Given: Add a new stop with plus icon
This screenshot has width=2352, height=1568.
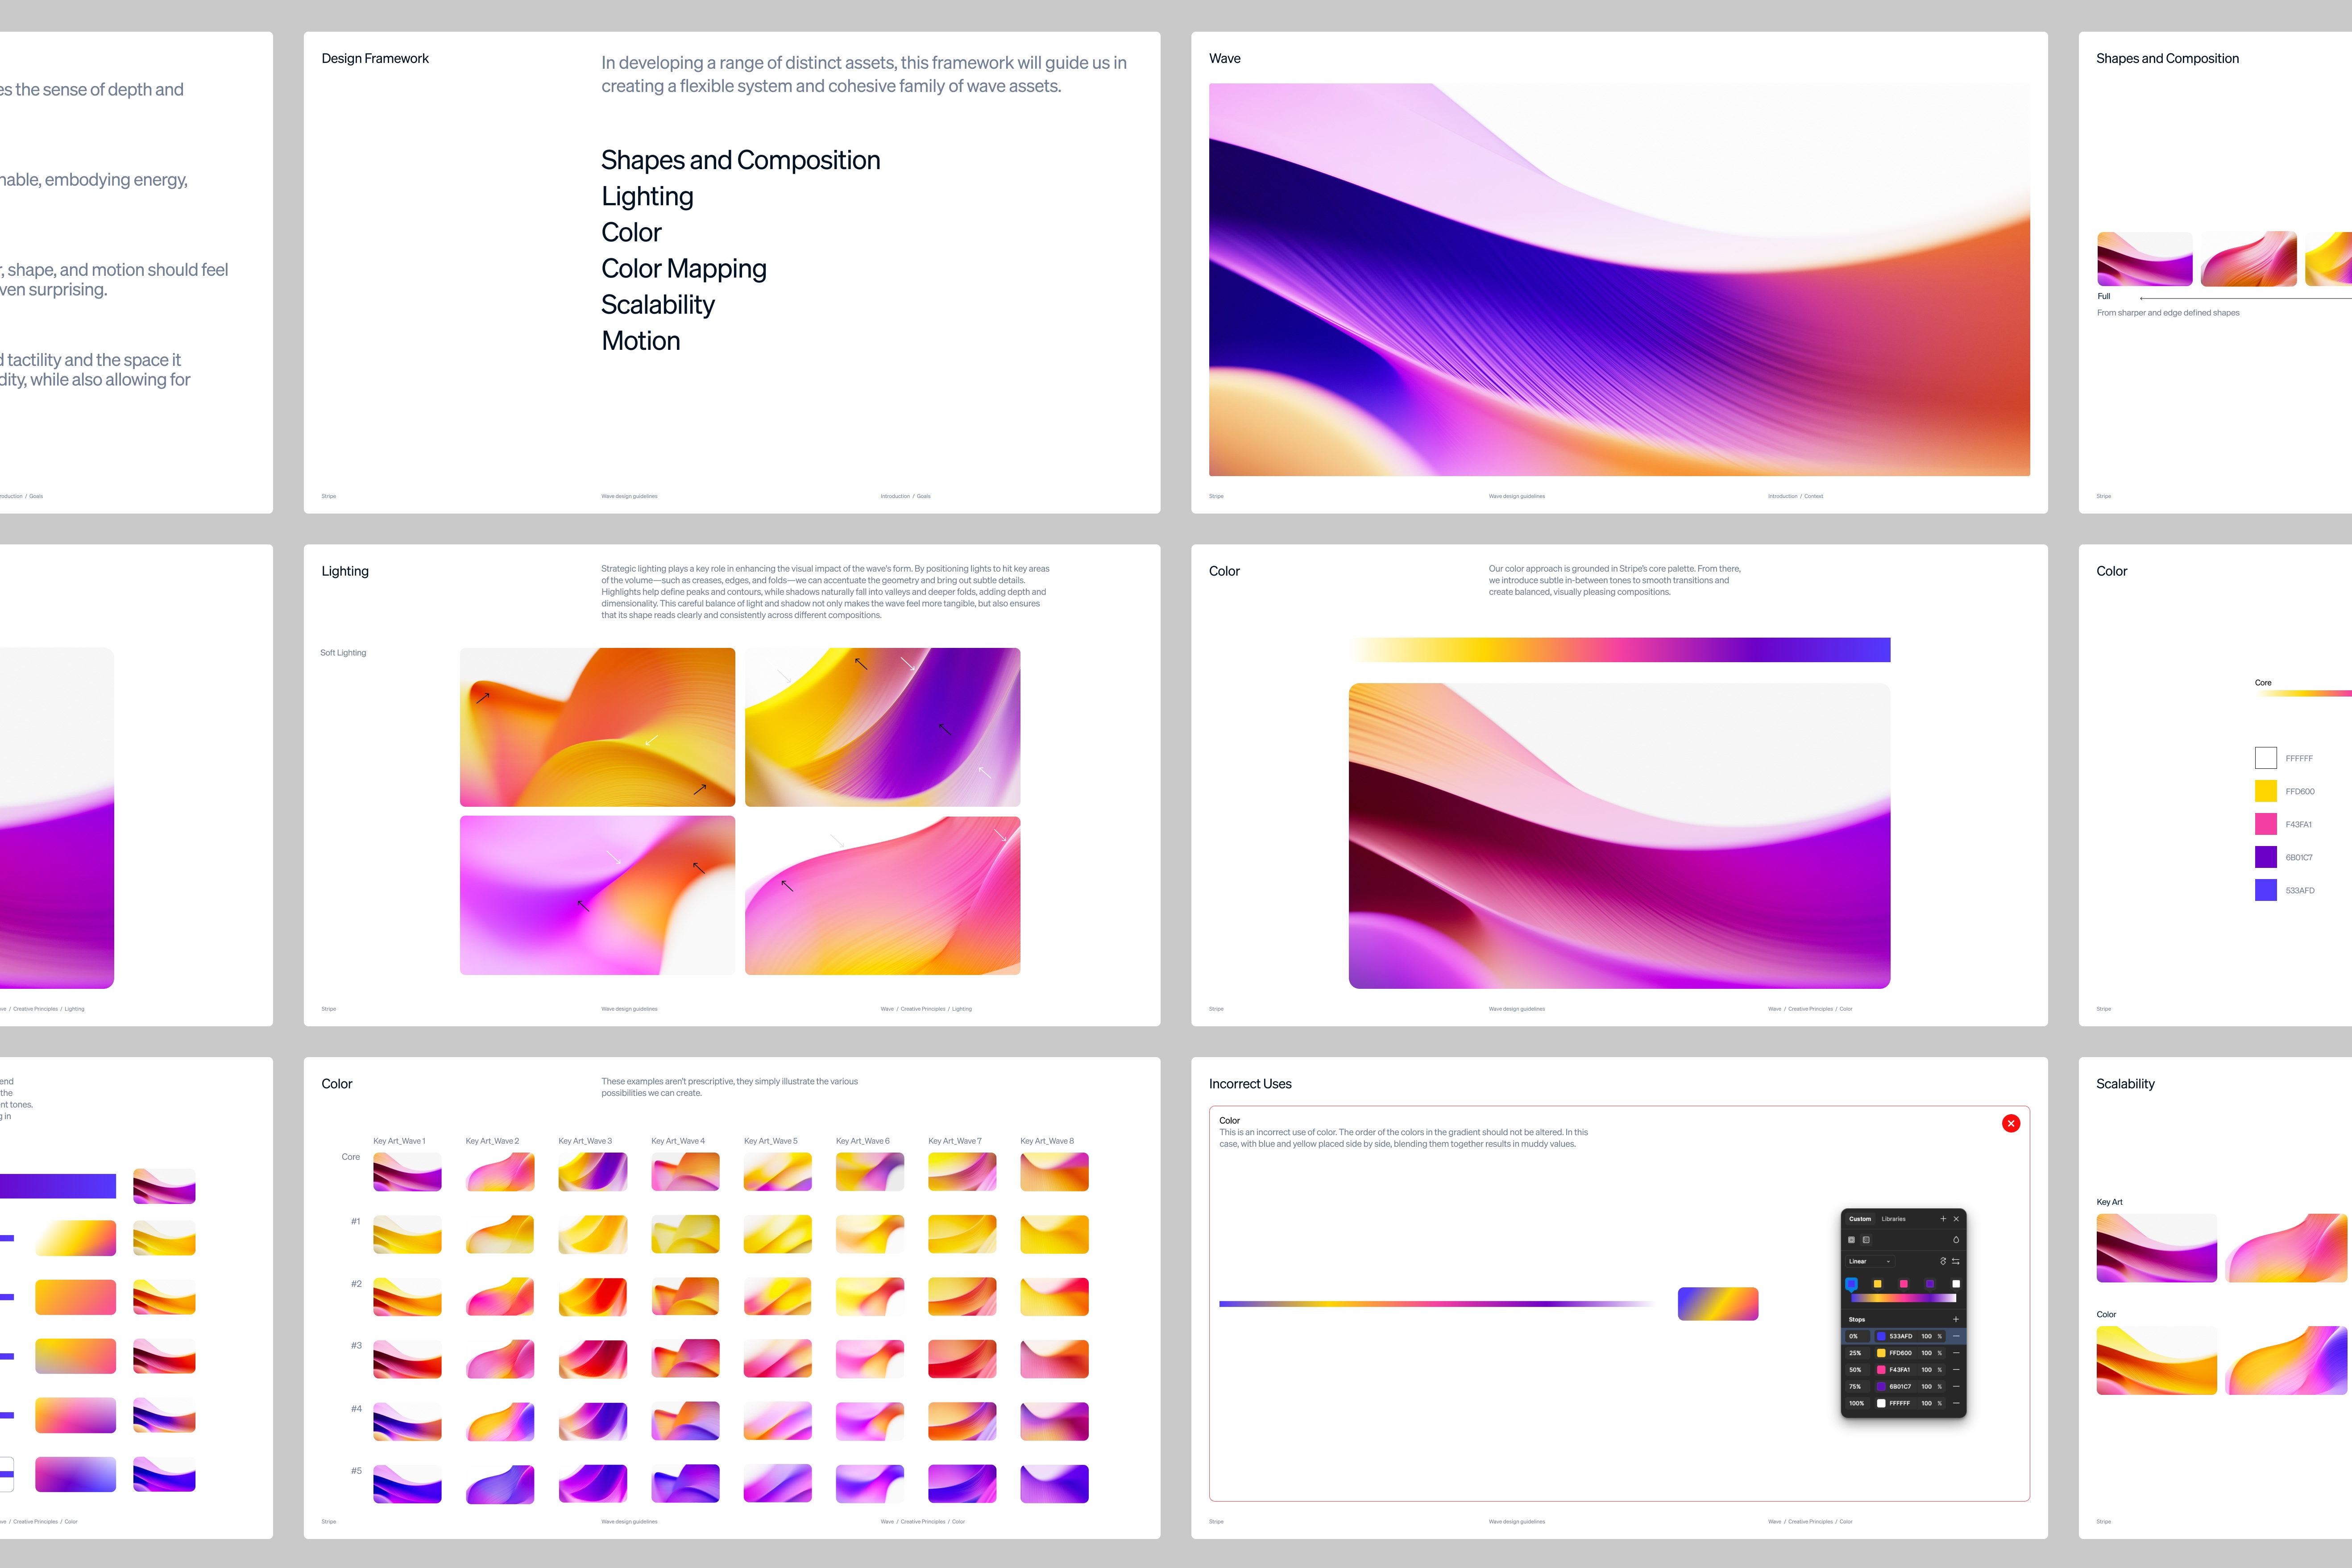Looking at the screenshot, I should pyautogui.click(x=1956, y=1319).
